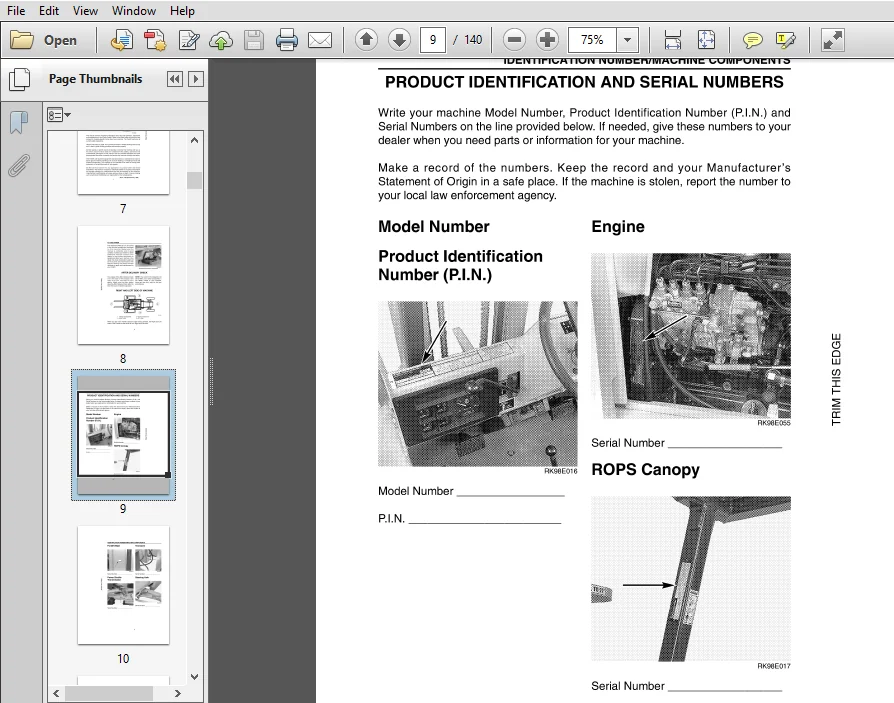Click the Engine heading in document
The width and height of the screenshot is (894, 703).
(x=618, y=226)
